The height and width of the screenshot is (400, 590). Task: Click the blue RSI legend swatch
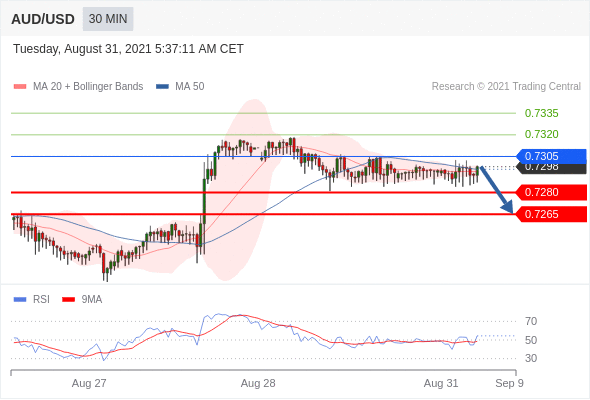20,300
